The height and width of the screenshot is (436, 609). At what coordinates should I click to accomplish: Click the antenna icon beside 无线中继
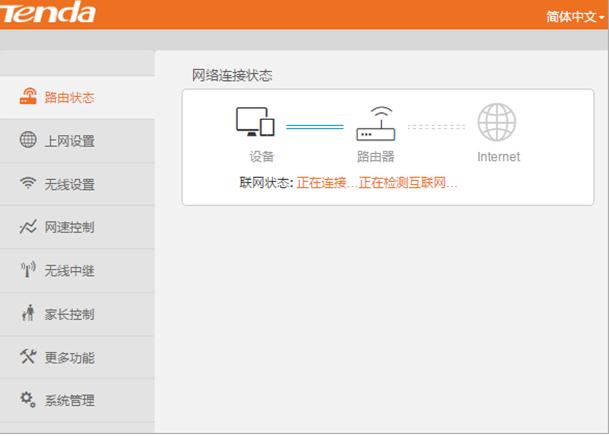(x=28, y=269)
